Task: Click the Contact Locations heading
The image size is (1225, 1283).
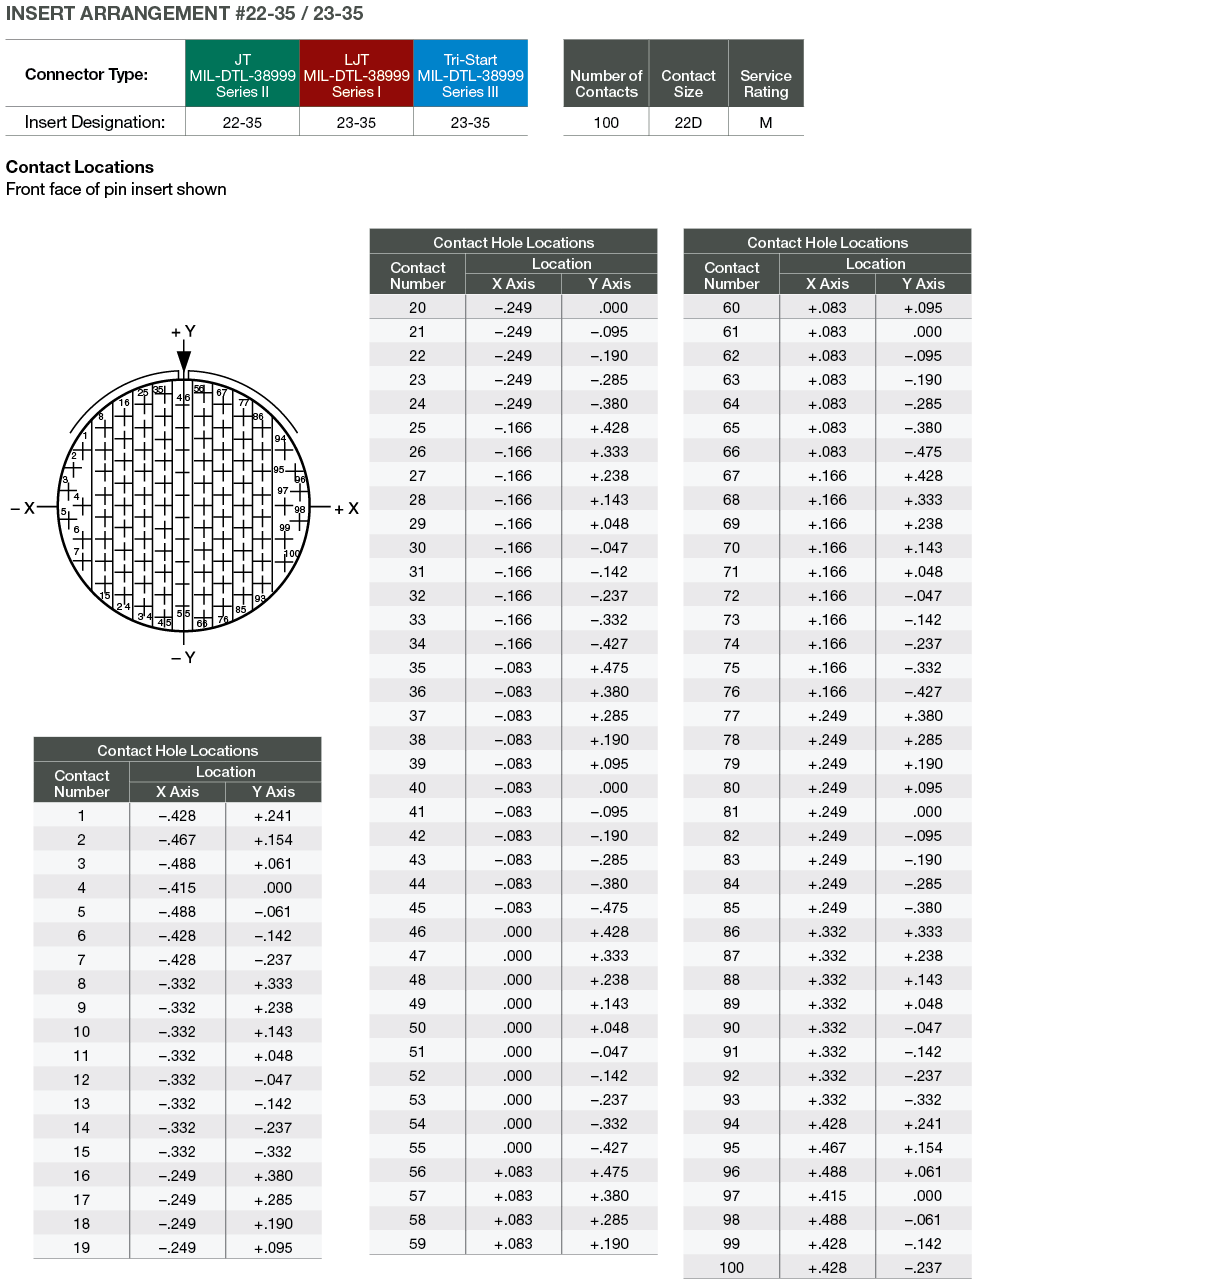Action: (80, 167)
